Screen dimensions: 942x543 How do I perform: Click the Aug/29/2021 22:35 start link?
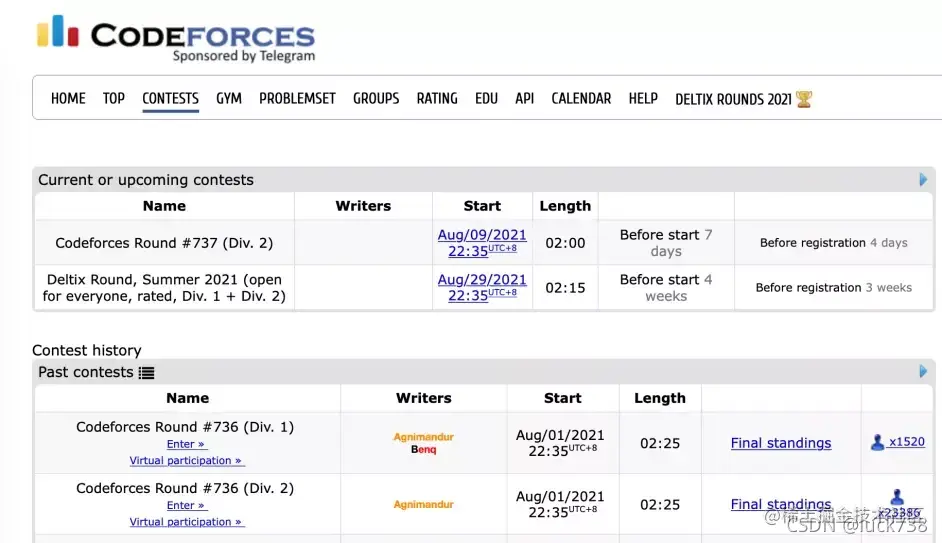(x=482, y=288)
